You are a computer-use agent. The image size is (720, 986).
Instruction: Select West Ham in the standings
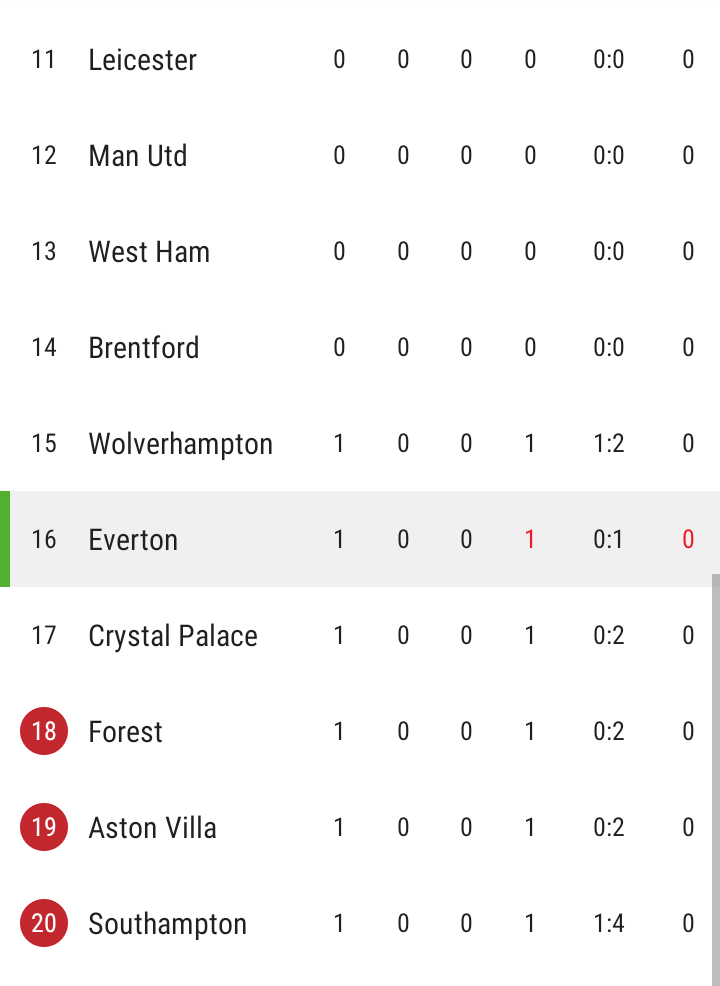click(360, 252)
